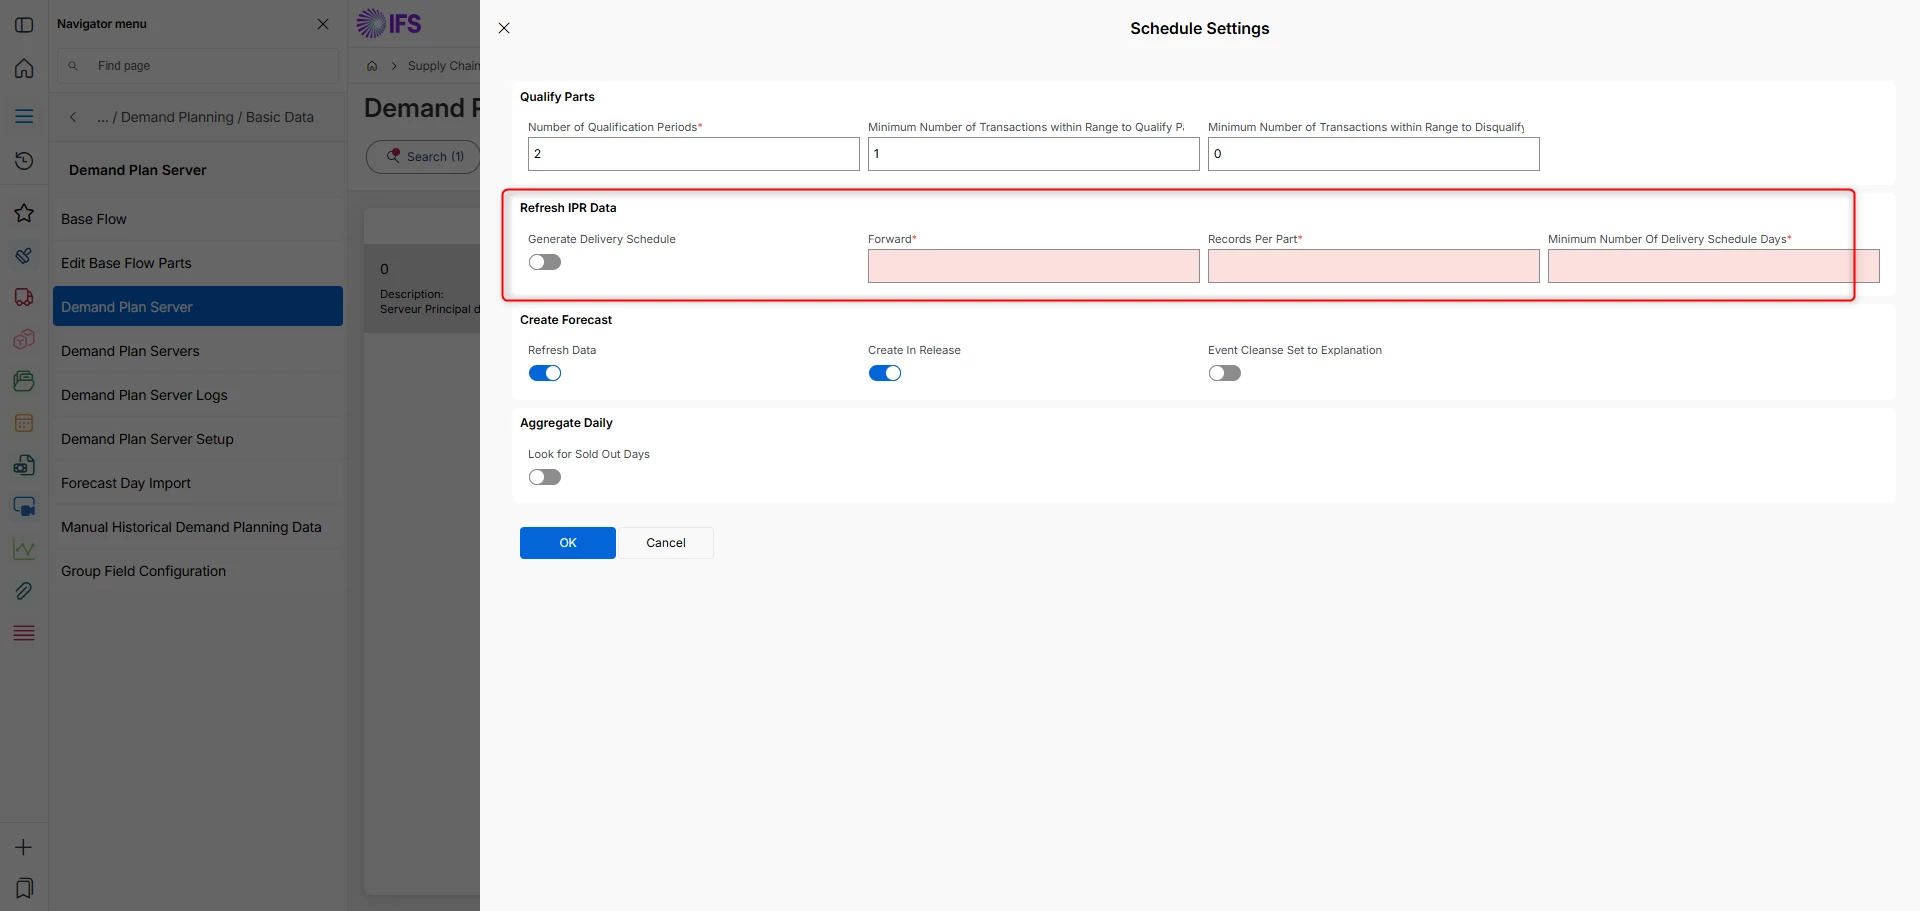
Task: Open the bookmark icon at sidebar bottom
Action: point(24,888)
